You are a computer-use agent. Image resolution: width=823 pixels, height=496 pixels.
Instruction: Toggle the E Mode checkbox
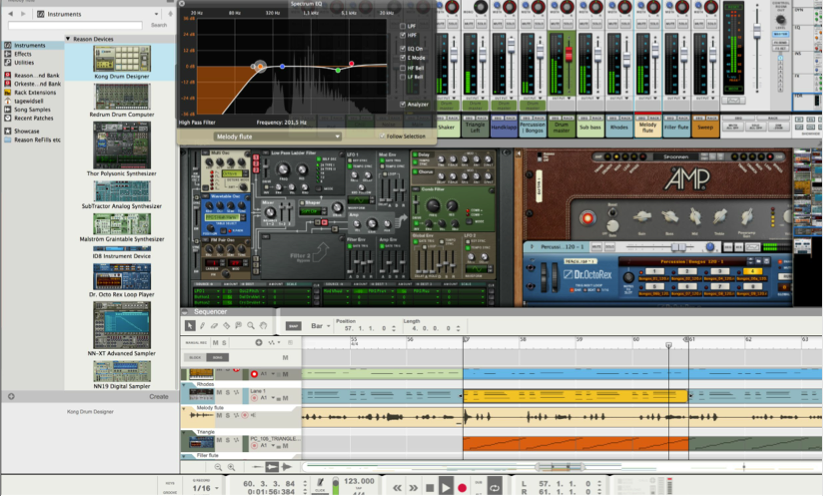coord(403,58)
